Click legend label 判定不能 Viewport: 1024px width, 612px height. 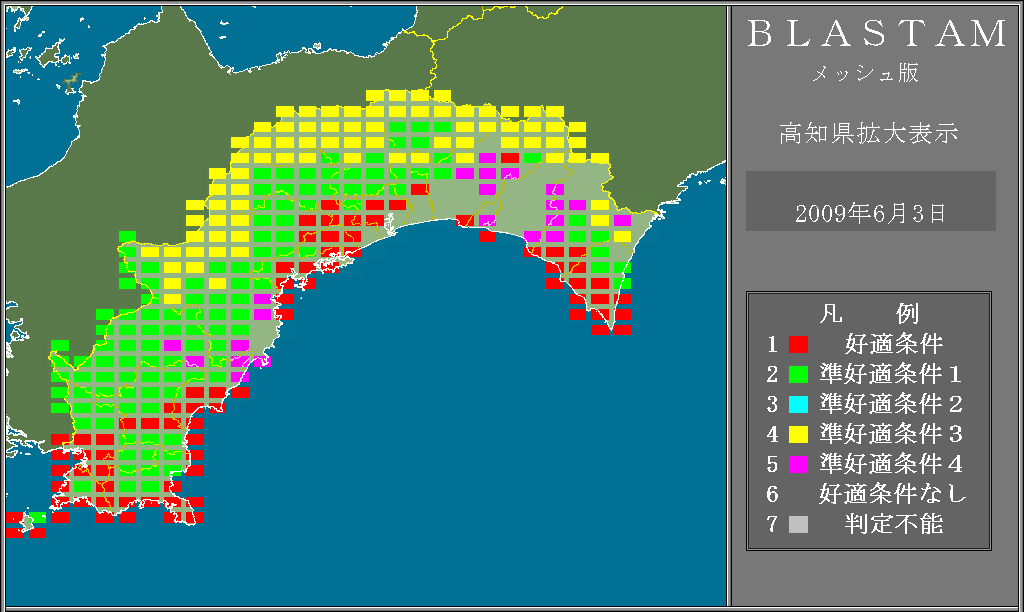[894, 524]
